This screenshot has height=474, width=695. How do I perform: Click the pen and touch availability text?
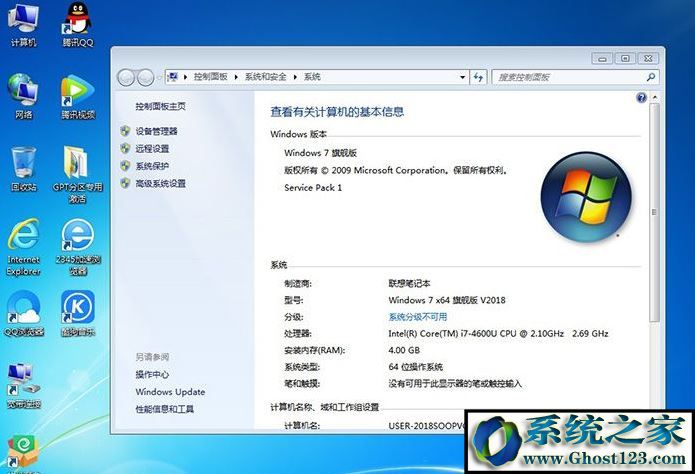[x=455, y=384]
